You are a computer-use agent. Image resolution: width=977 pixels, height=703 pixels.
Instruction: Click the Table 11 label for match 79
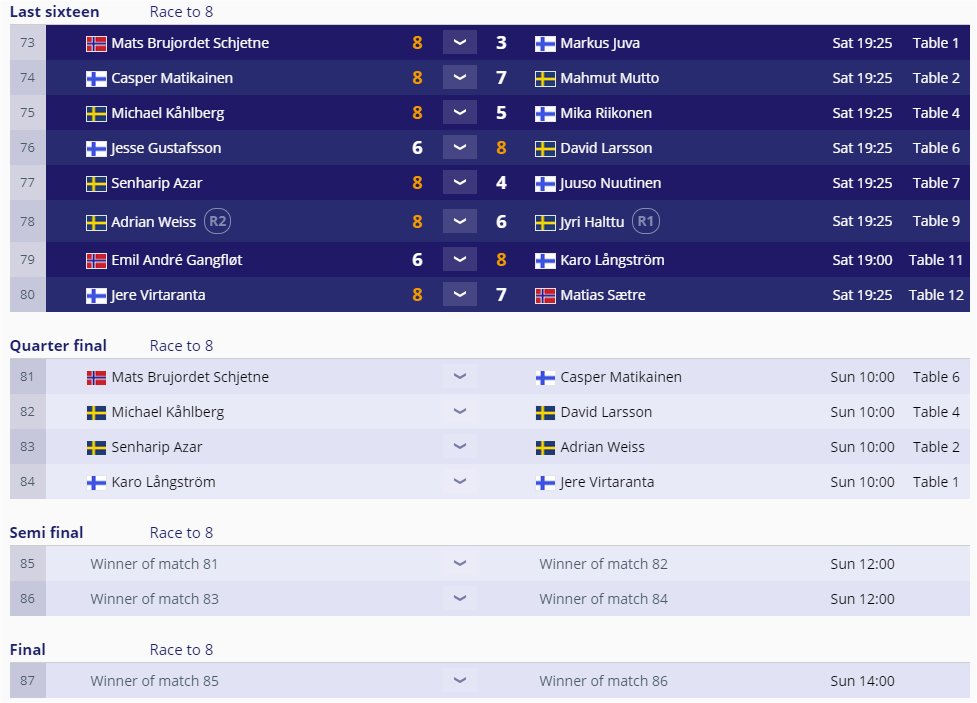(935, 260)
